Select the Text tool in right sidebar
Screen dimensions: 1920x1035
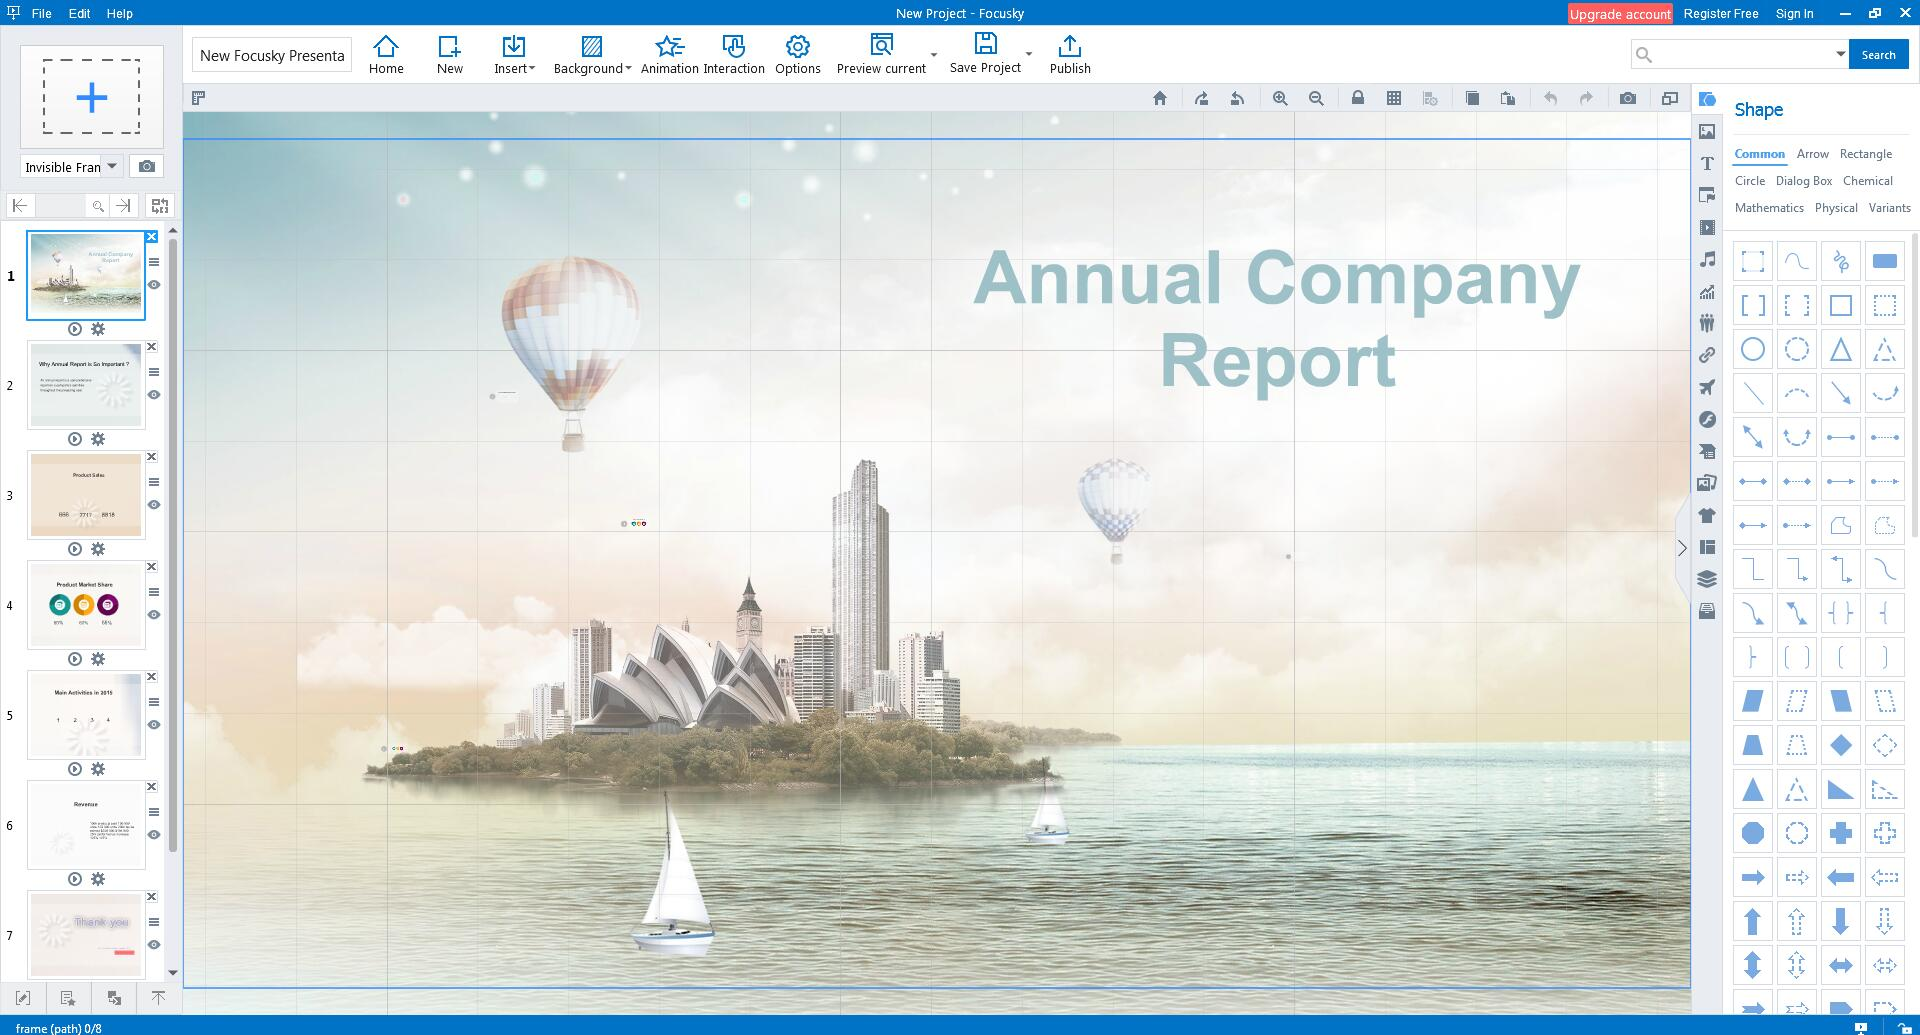pos(1707,164)
